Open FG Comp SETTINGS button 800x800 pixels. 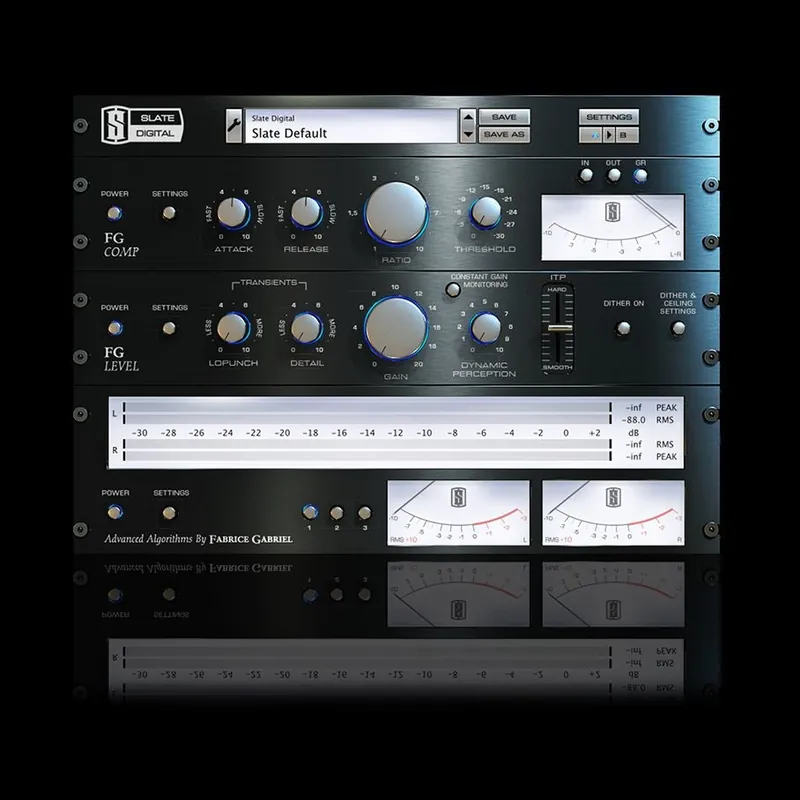coord(169,213)
